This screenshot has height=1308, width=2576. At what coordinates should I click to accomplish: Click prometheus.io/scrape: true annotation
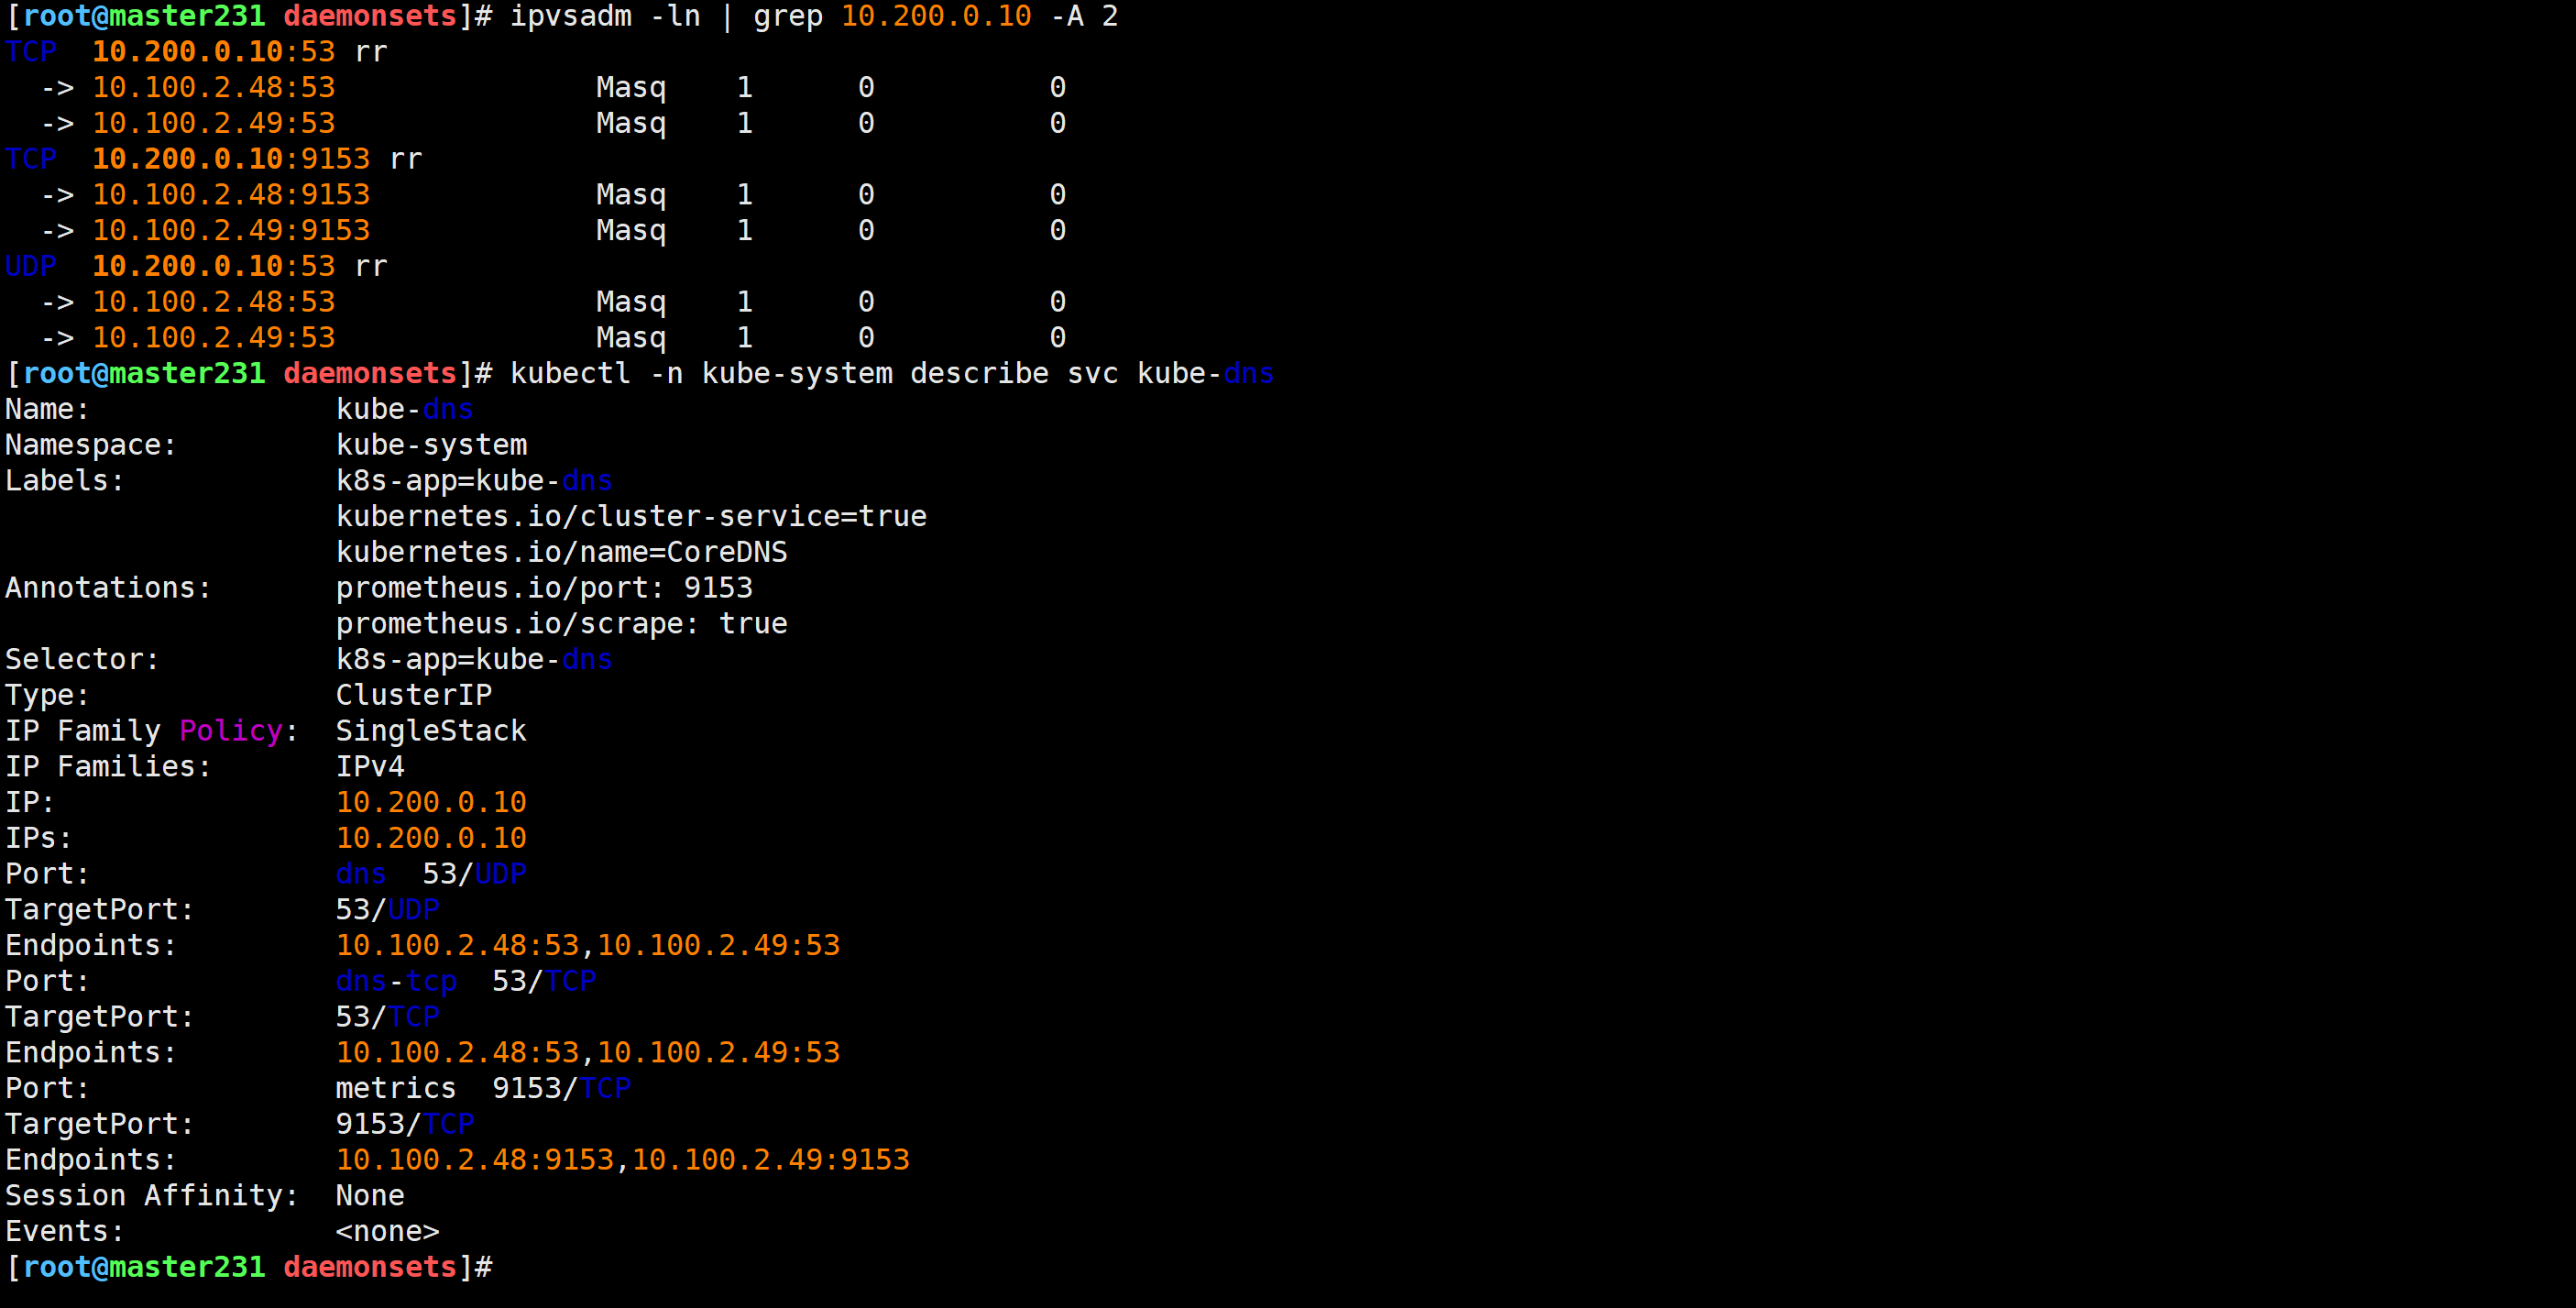[562, 624]
